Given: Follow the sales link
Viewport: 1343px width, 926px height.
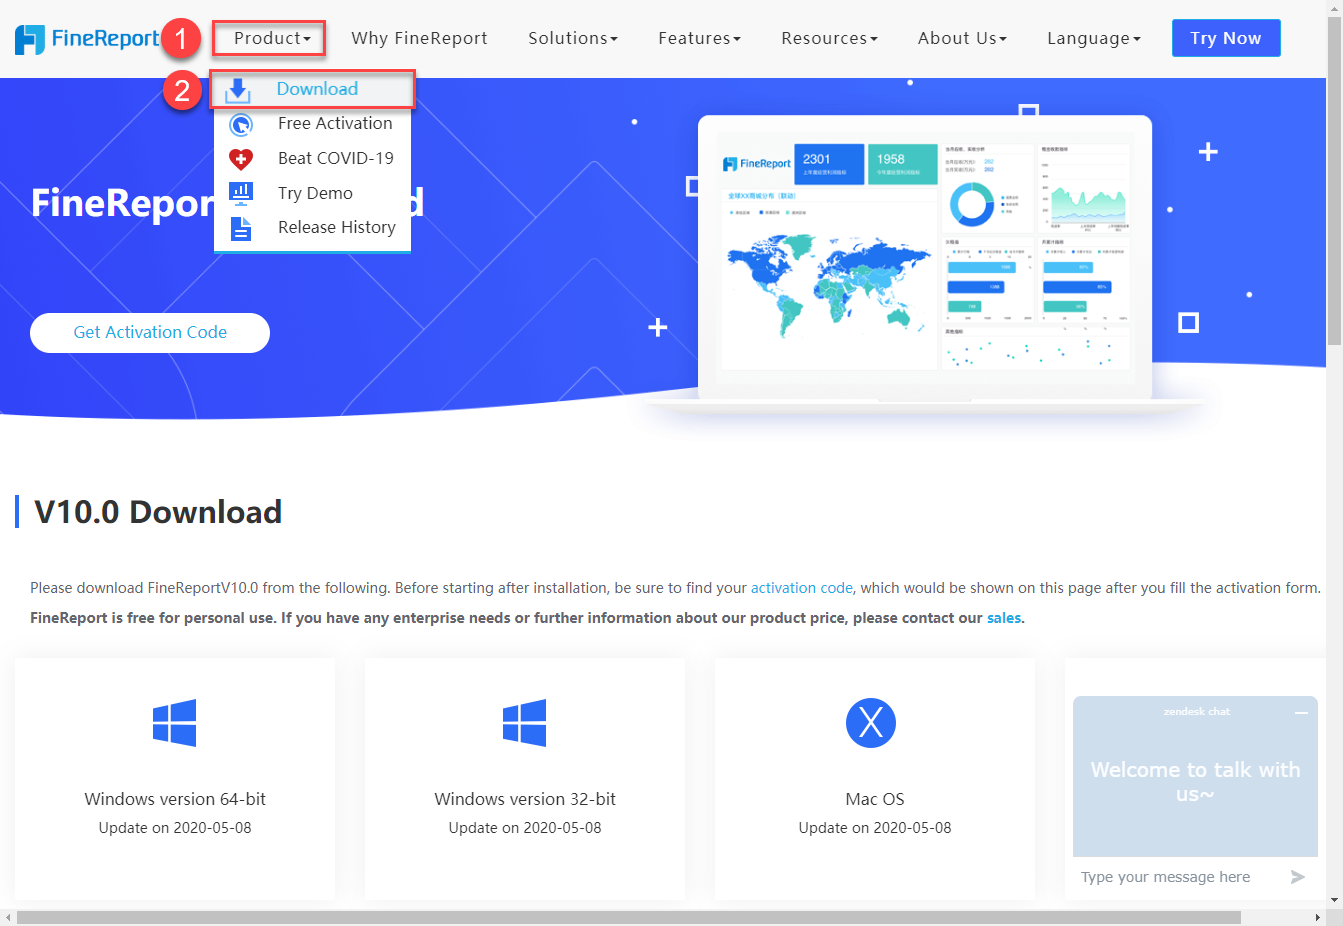Looking at the screenshot, I should point(1004,618).
